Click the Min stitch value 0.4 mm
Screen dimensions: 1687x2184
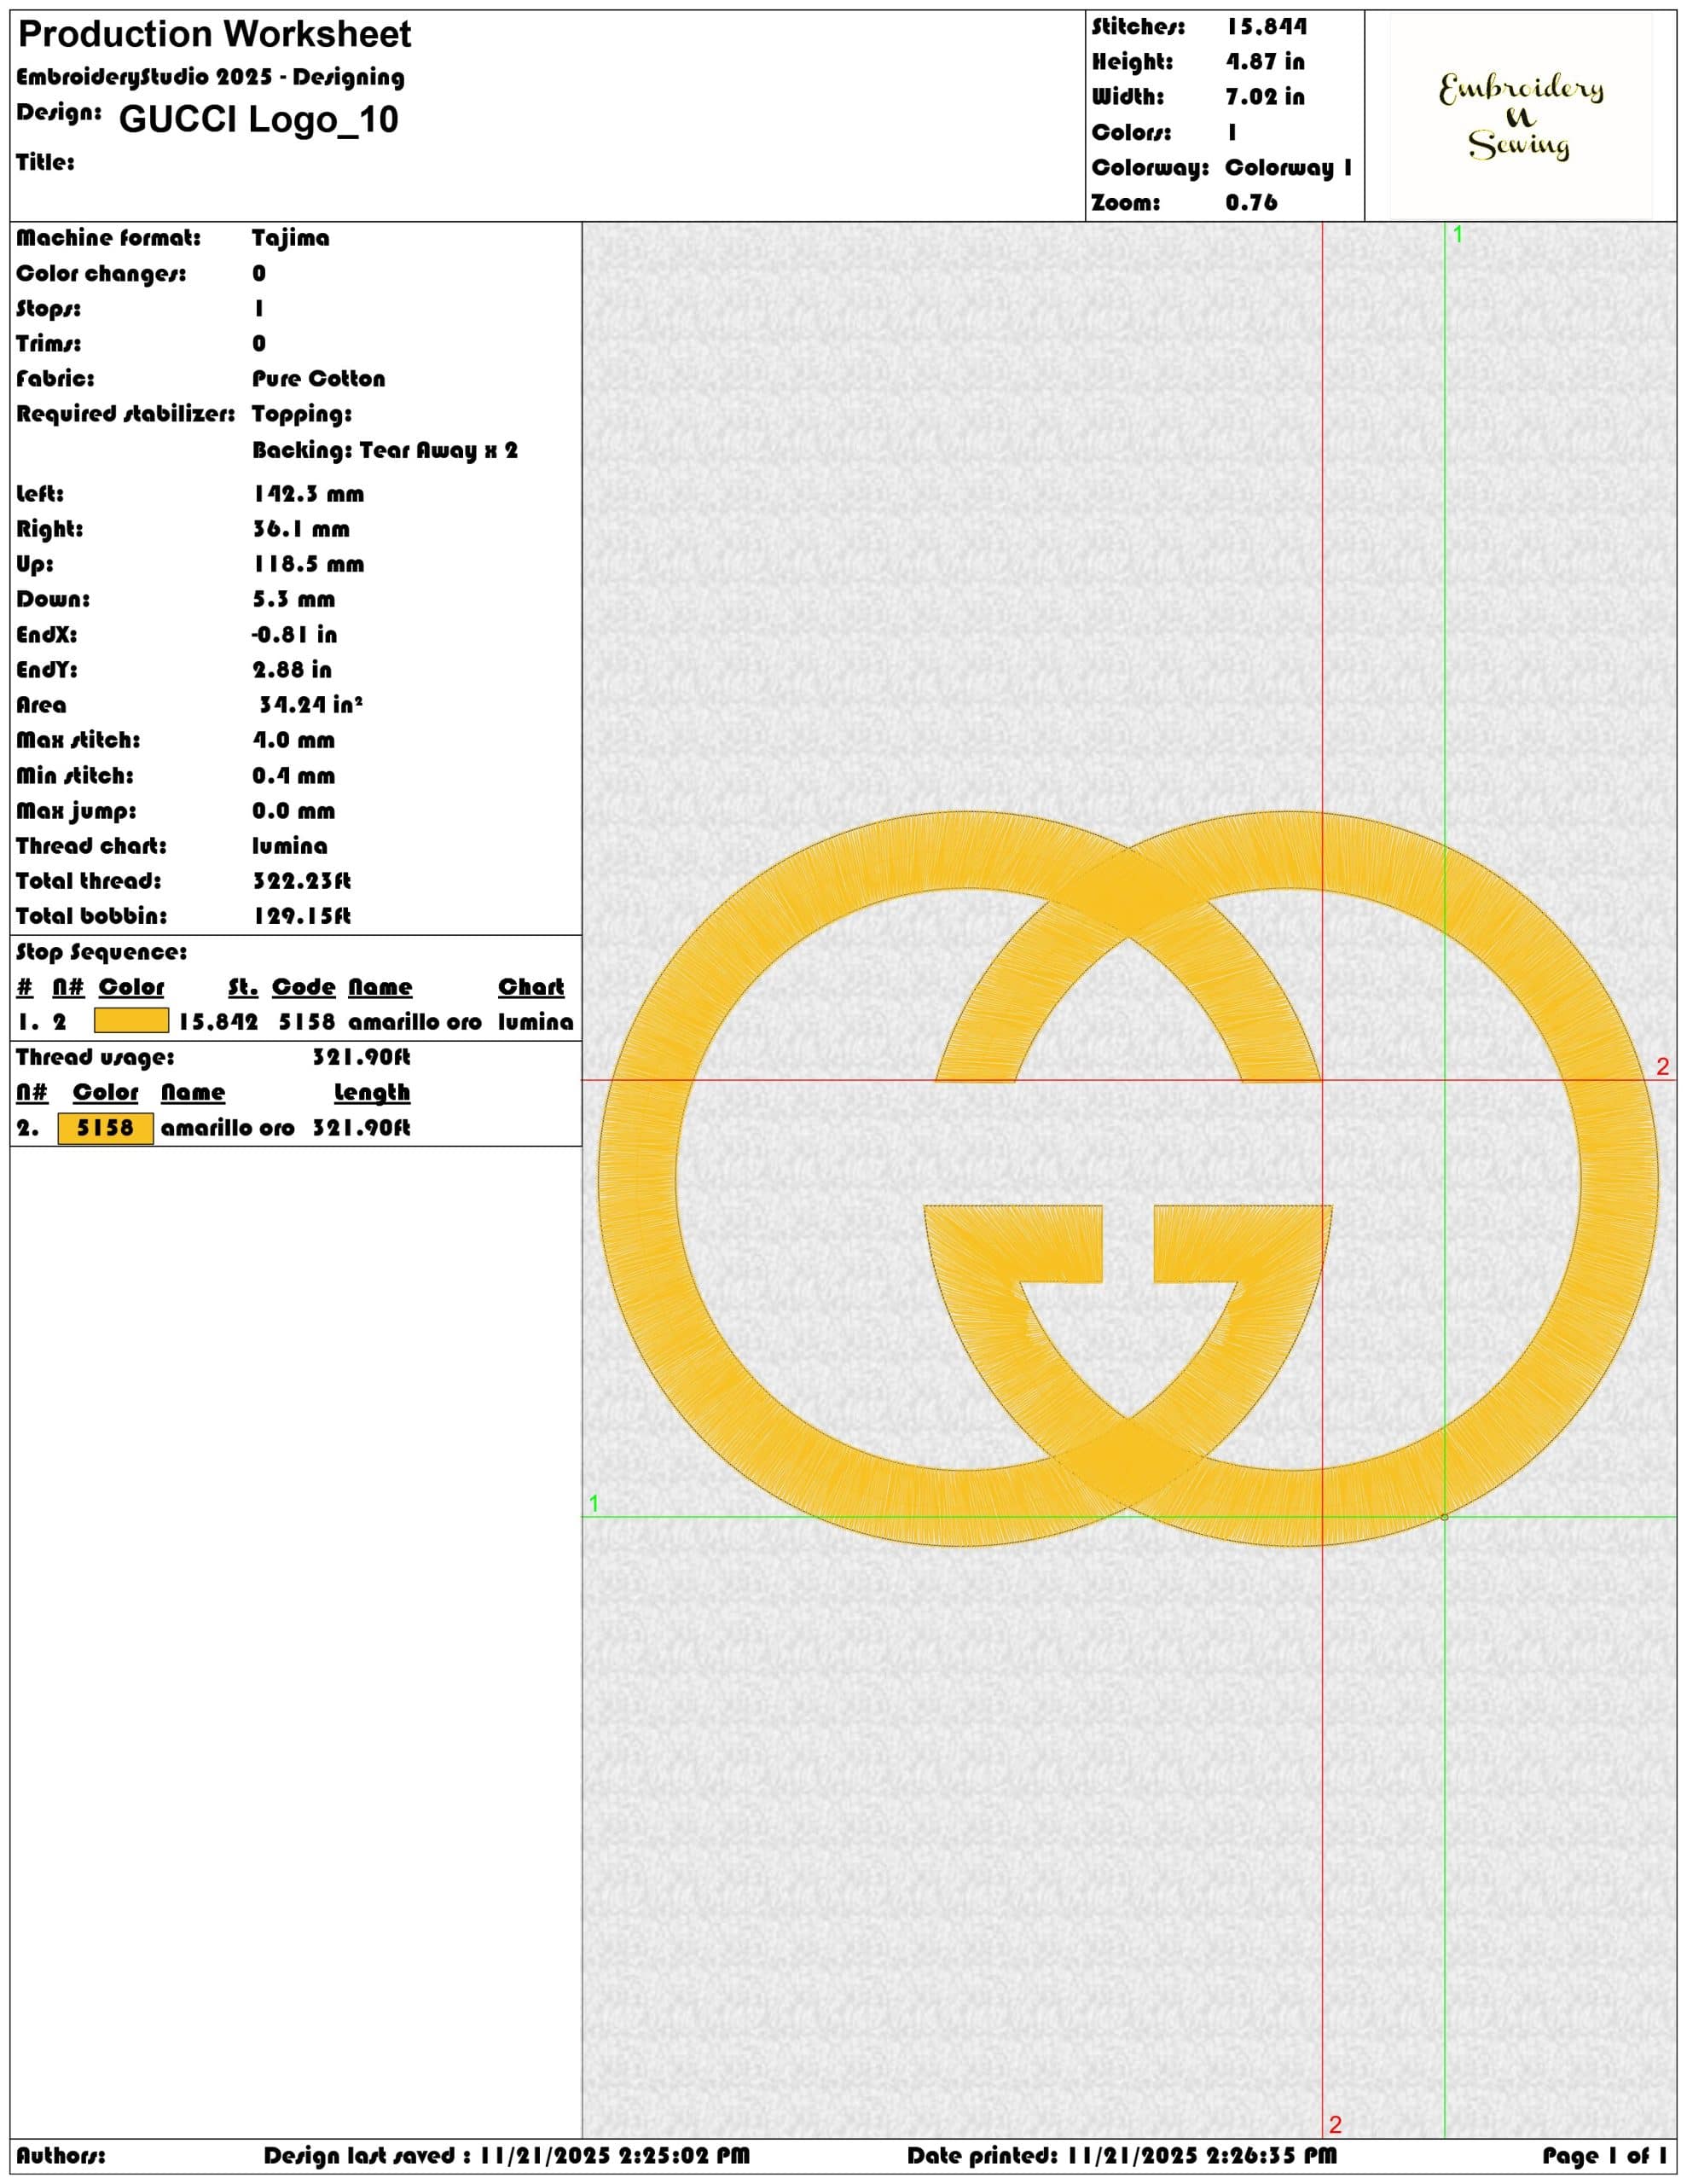[293, 776]
